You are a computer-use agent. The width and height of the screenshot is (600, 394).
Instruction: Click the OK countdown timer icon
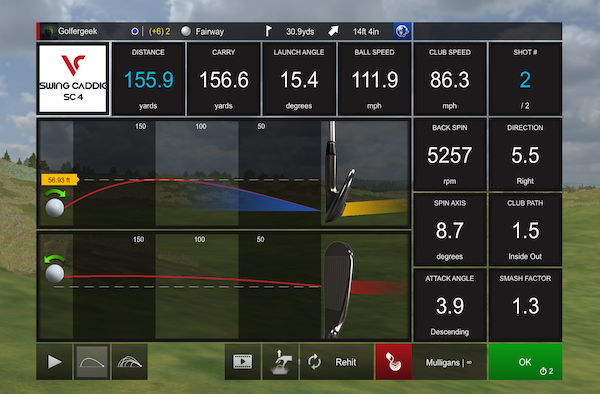pos(543,371)
